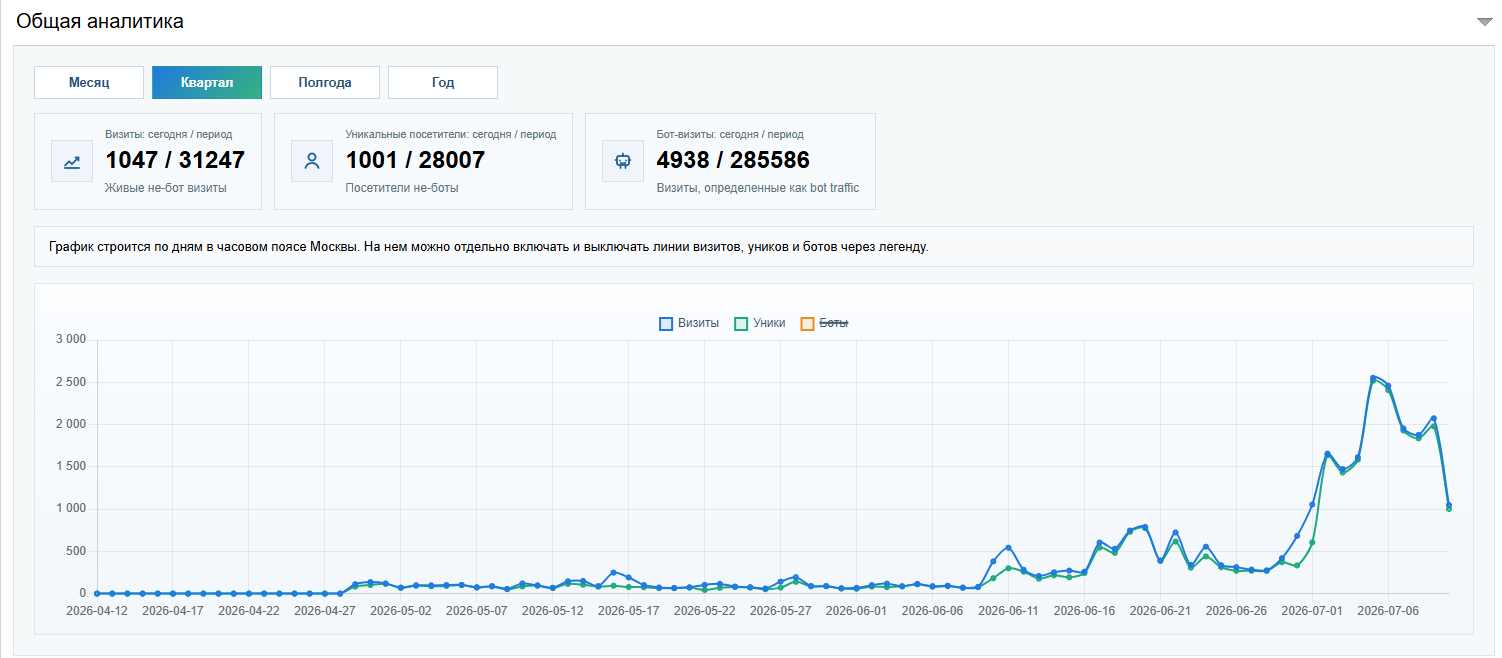Click the 1047 / 31247 visits card

pyautogui.click(x=148, y=161)
